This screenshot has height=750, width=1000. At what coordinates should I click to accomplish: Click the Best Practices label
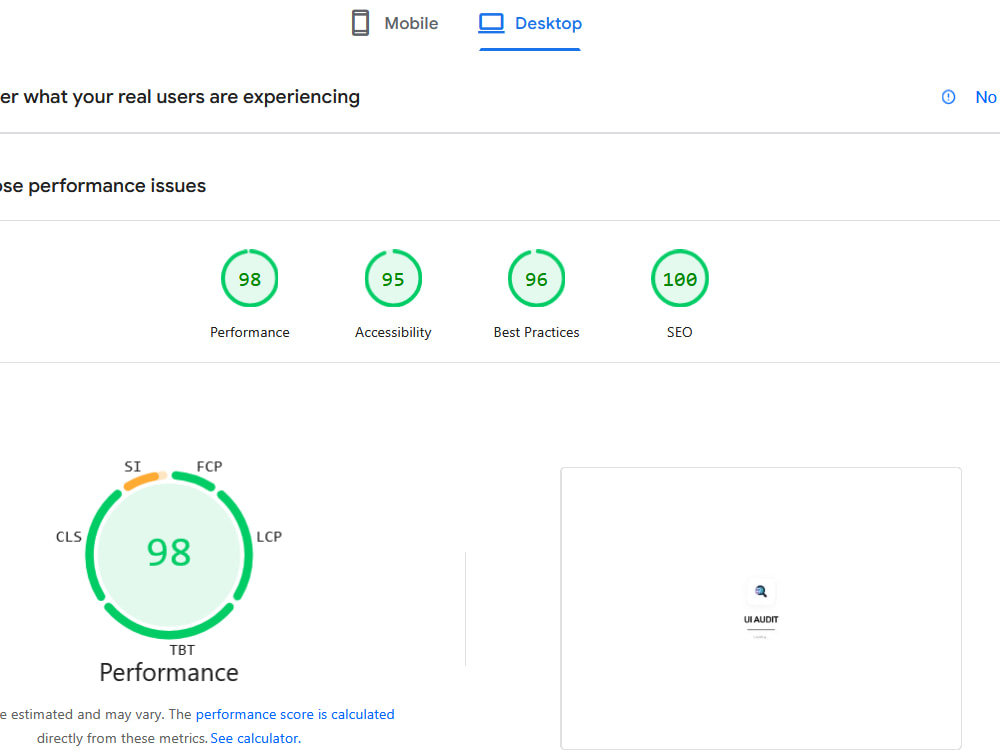point(536,332)
